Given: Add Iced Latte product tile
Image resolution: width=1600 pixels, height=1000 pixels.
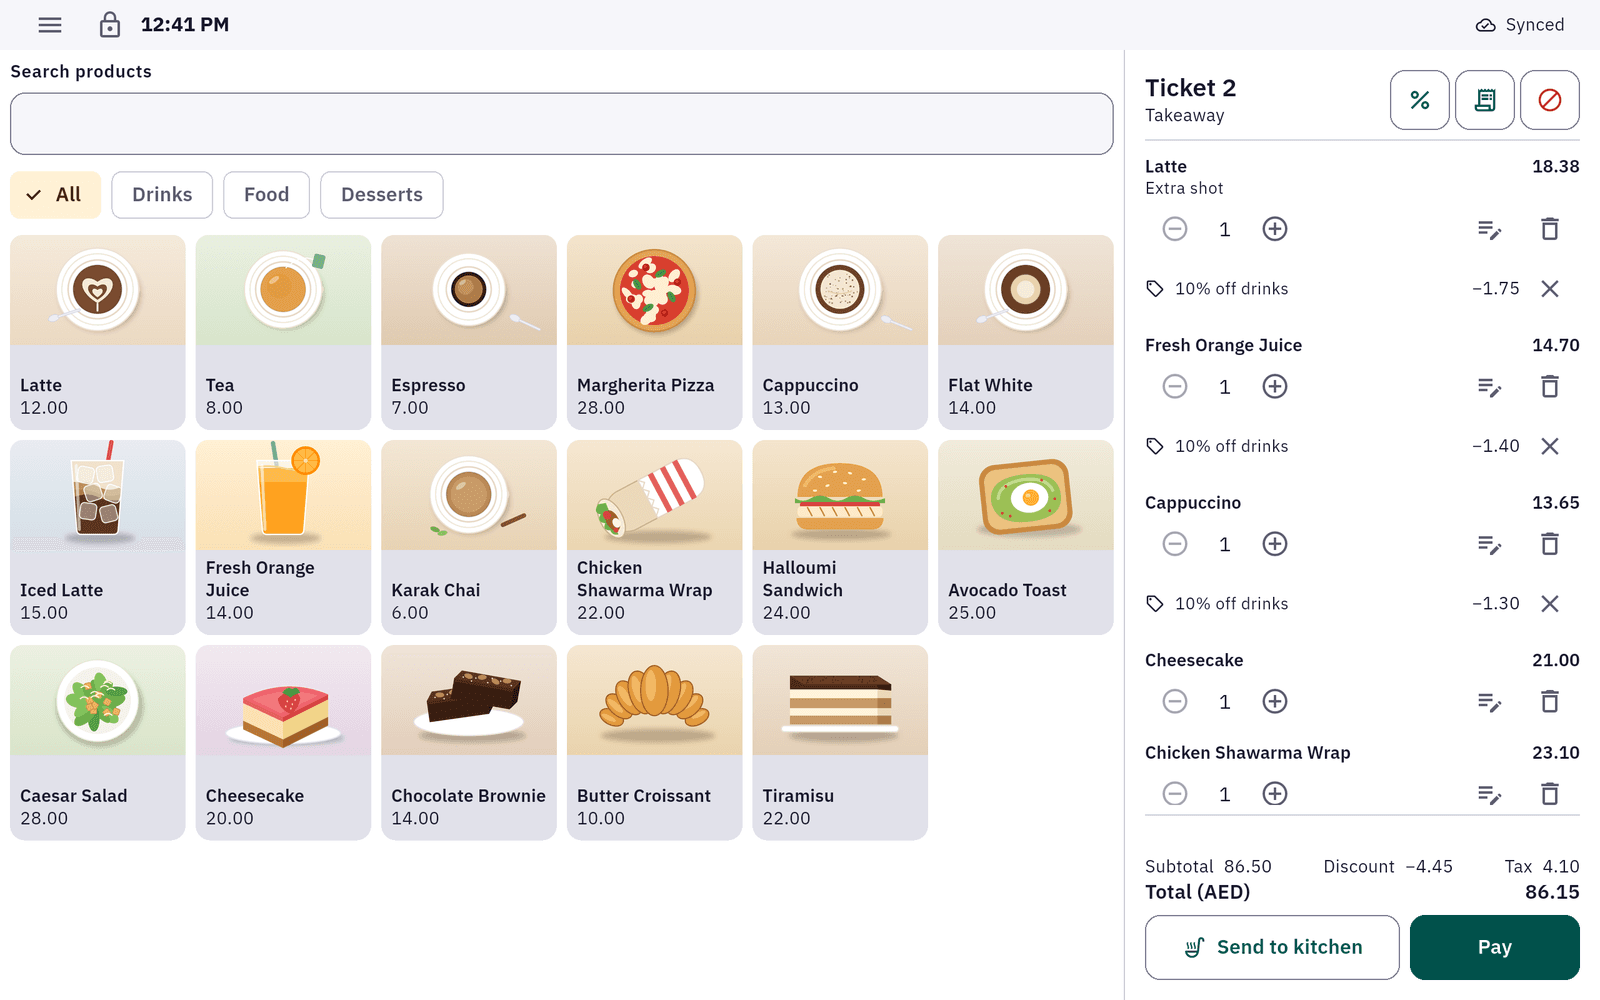Looking at the screenshot, I should point(98,537).
